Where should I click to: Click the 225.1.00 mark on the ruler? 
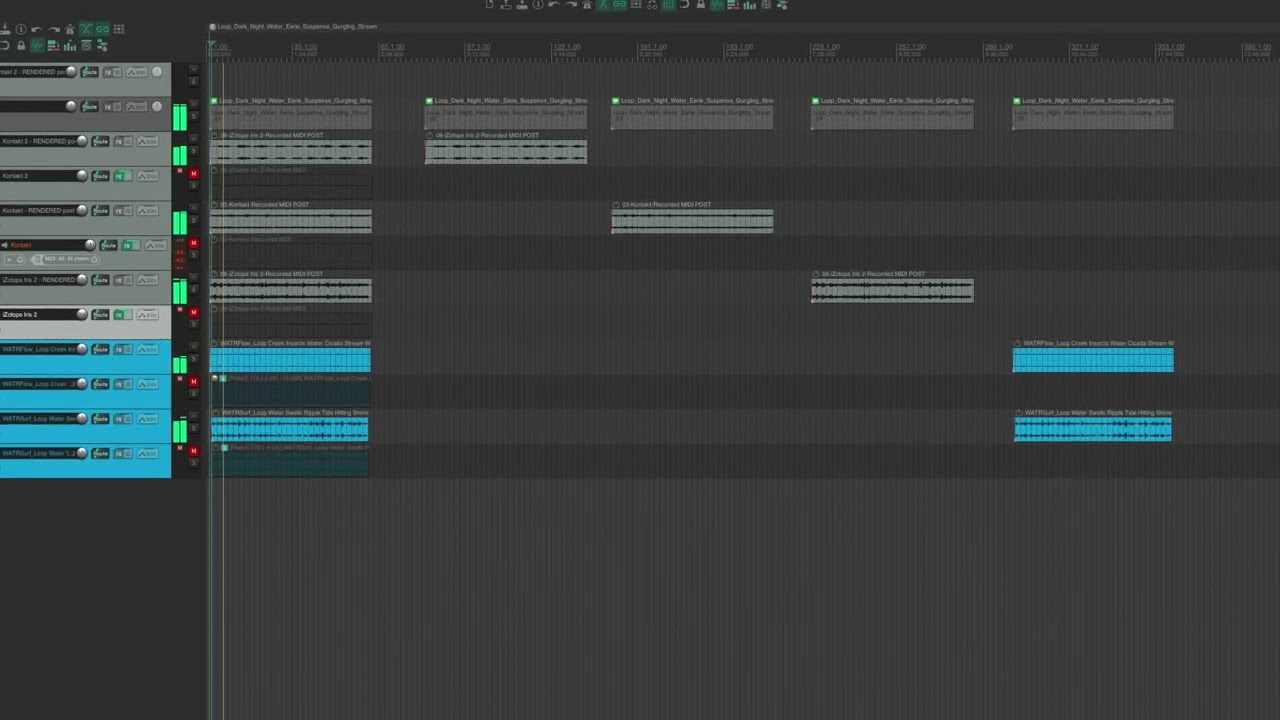pos(825,47)
